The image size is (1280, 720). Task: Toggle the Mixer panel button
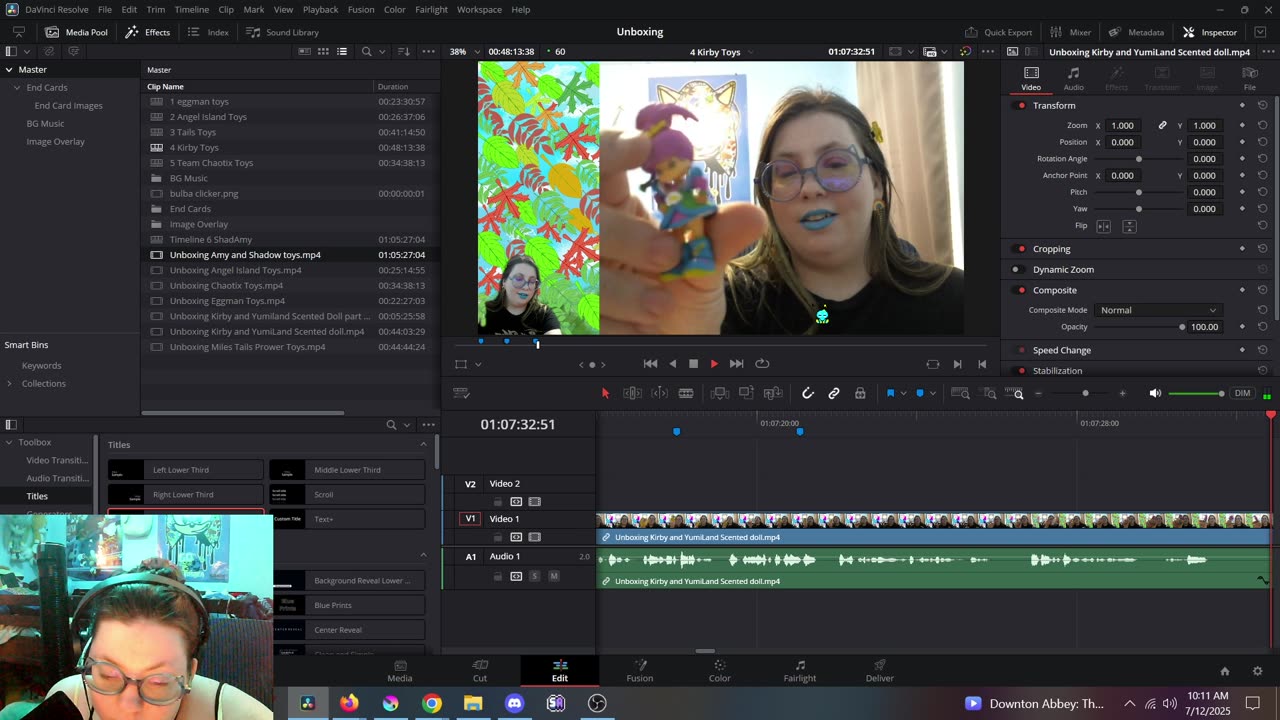(1071, 32)
